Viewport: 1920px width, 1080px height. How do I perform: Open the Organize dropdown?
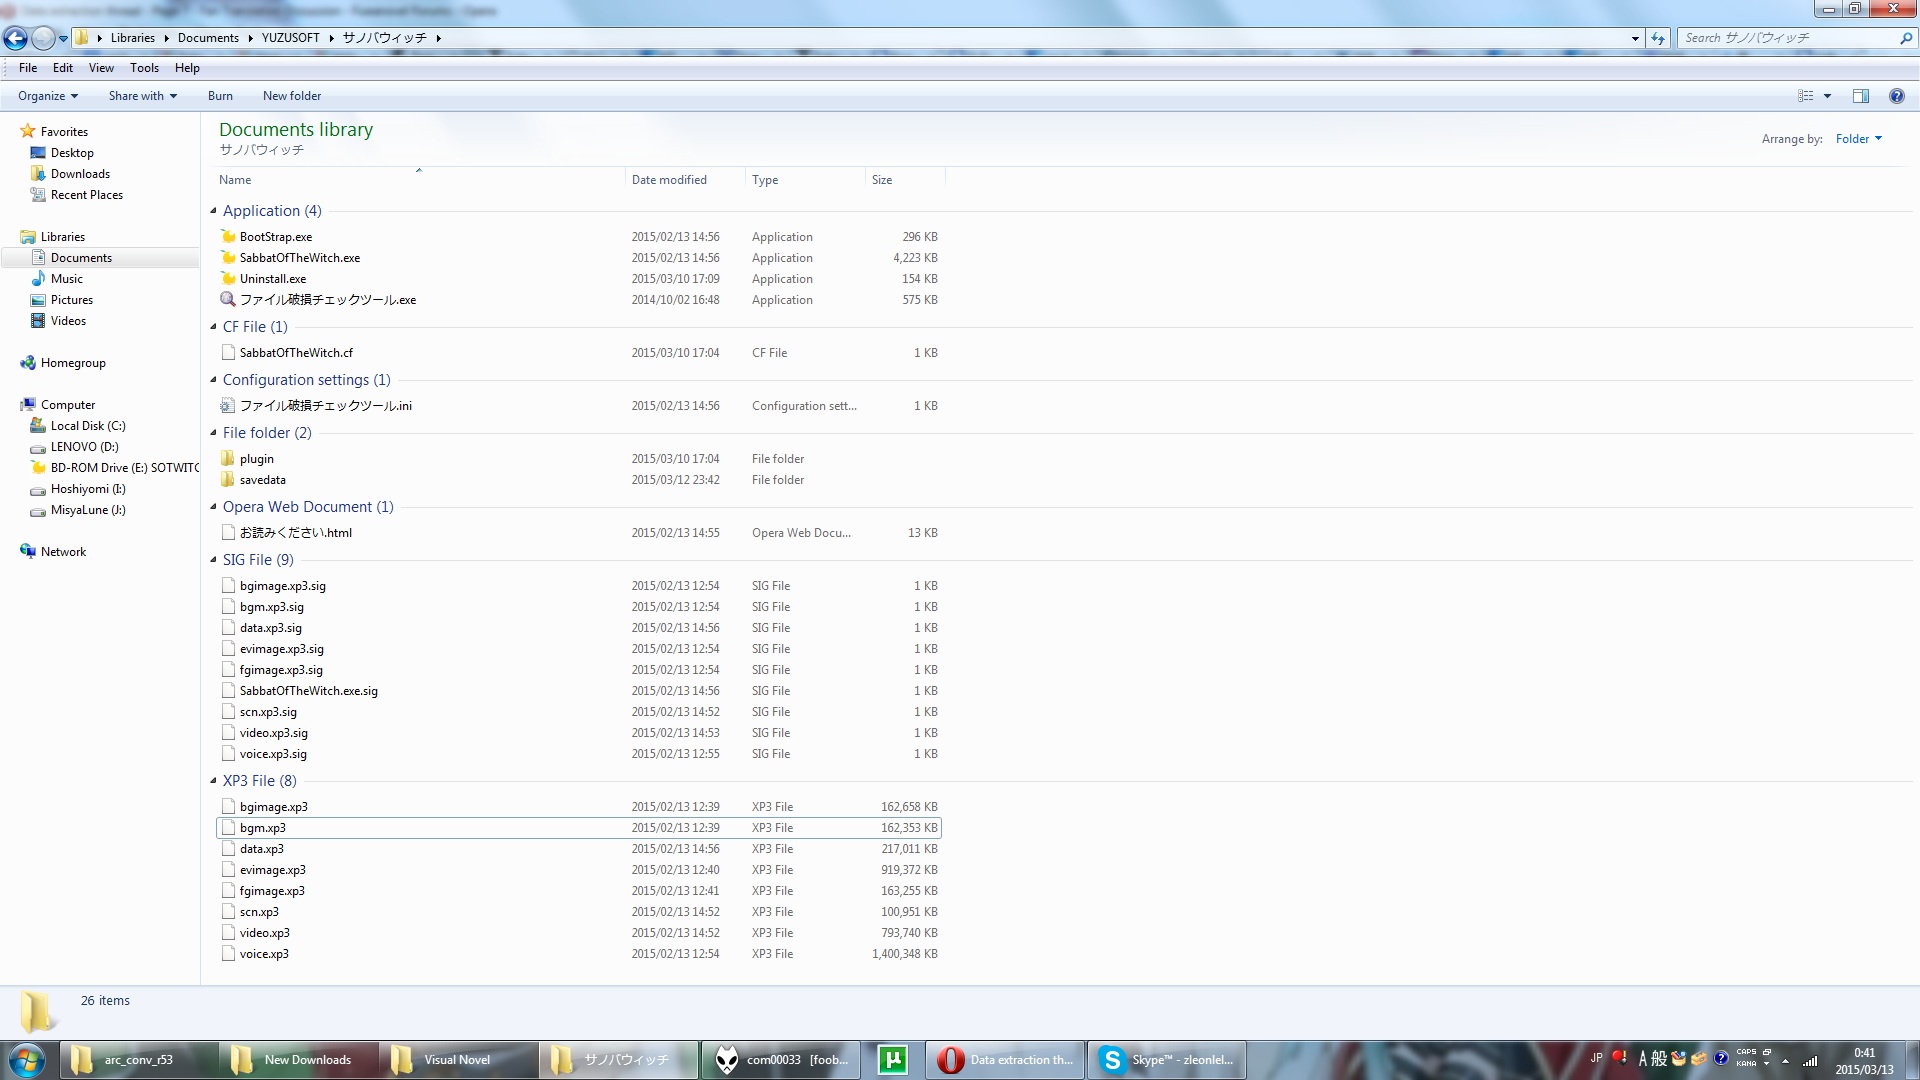coord(48,96)
